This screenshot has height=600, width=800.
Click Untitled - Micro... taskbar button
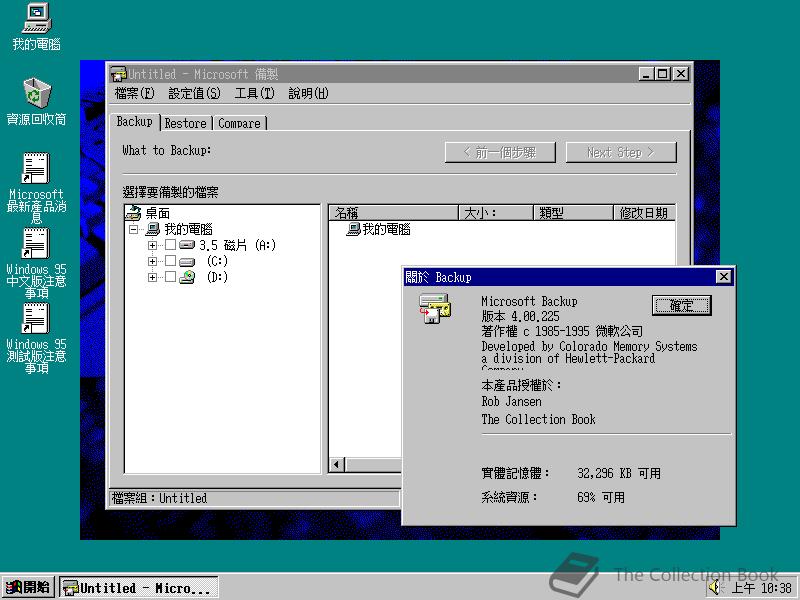(139, 588)
